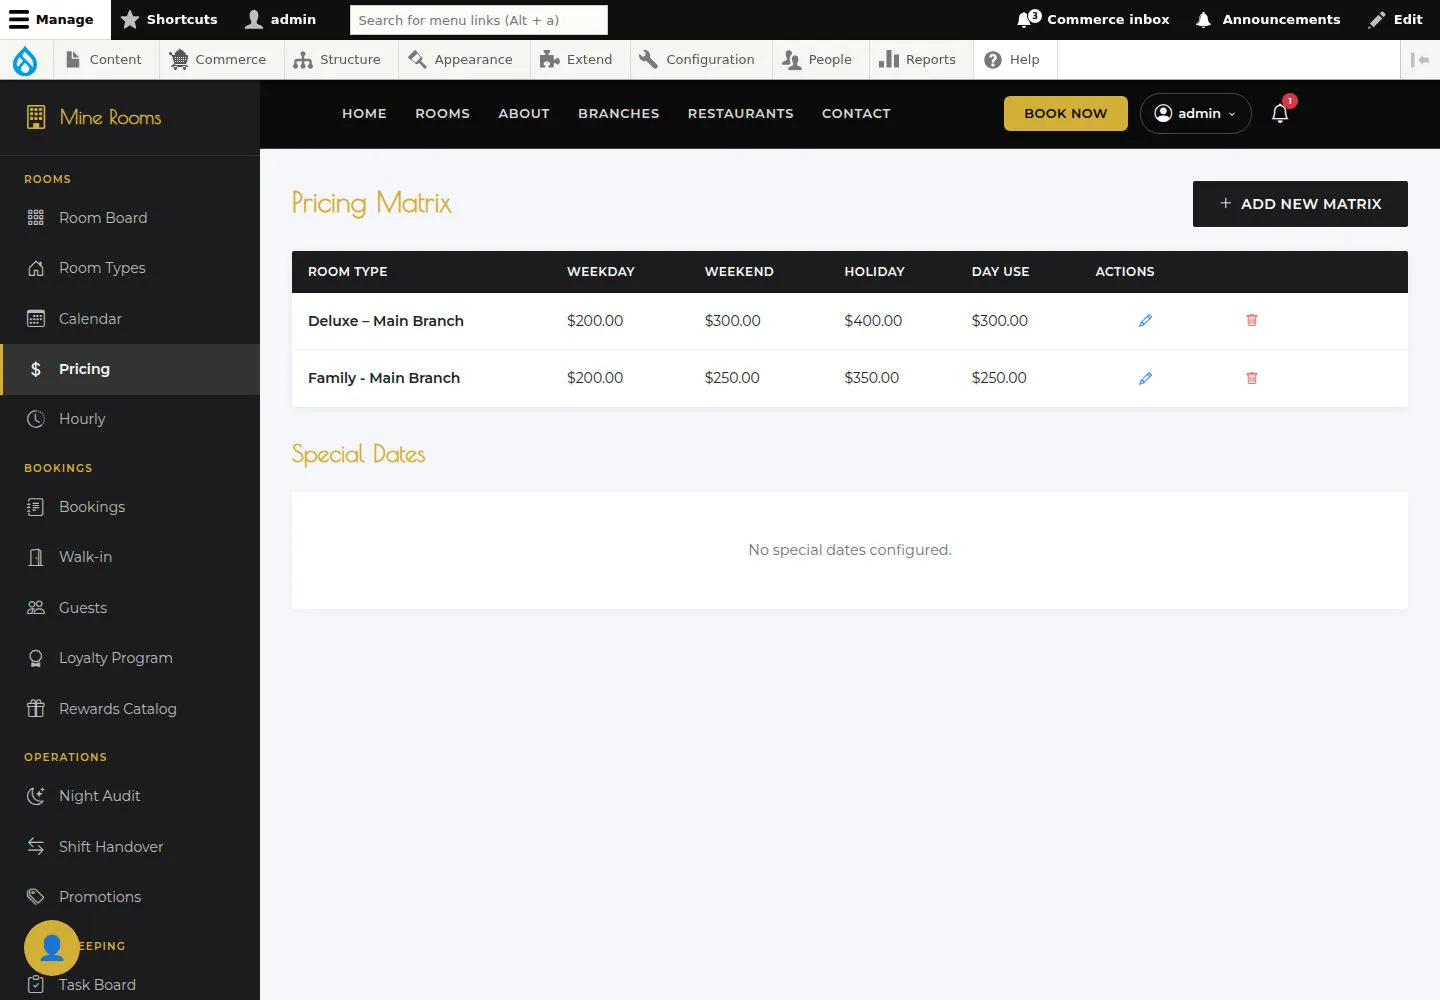Open Night Audit in the sidebar
Screen dimensions: 1440x1000
click(x=130, y=796)
